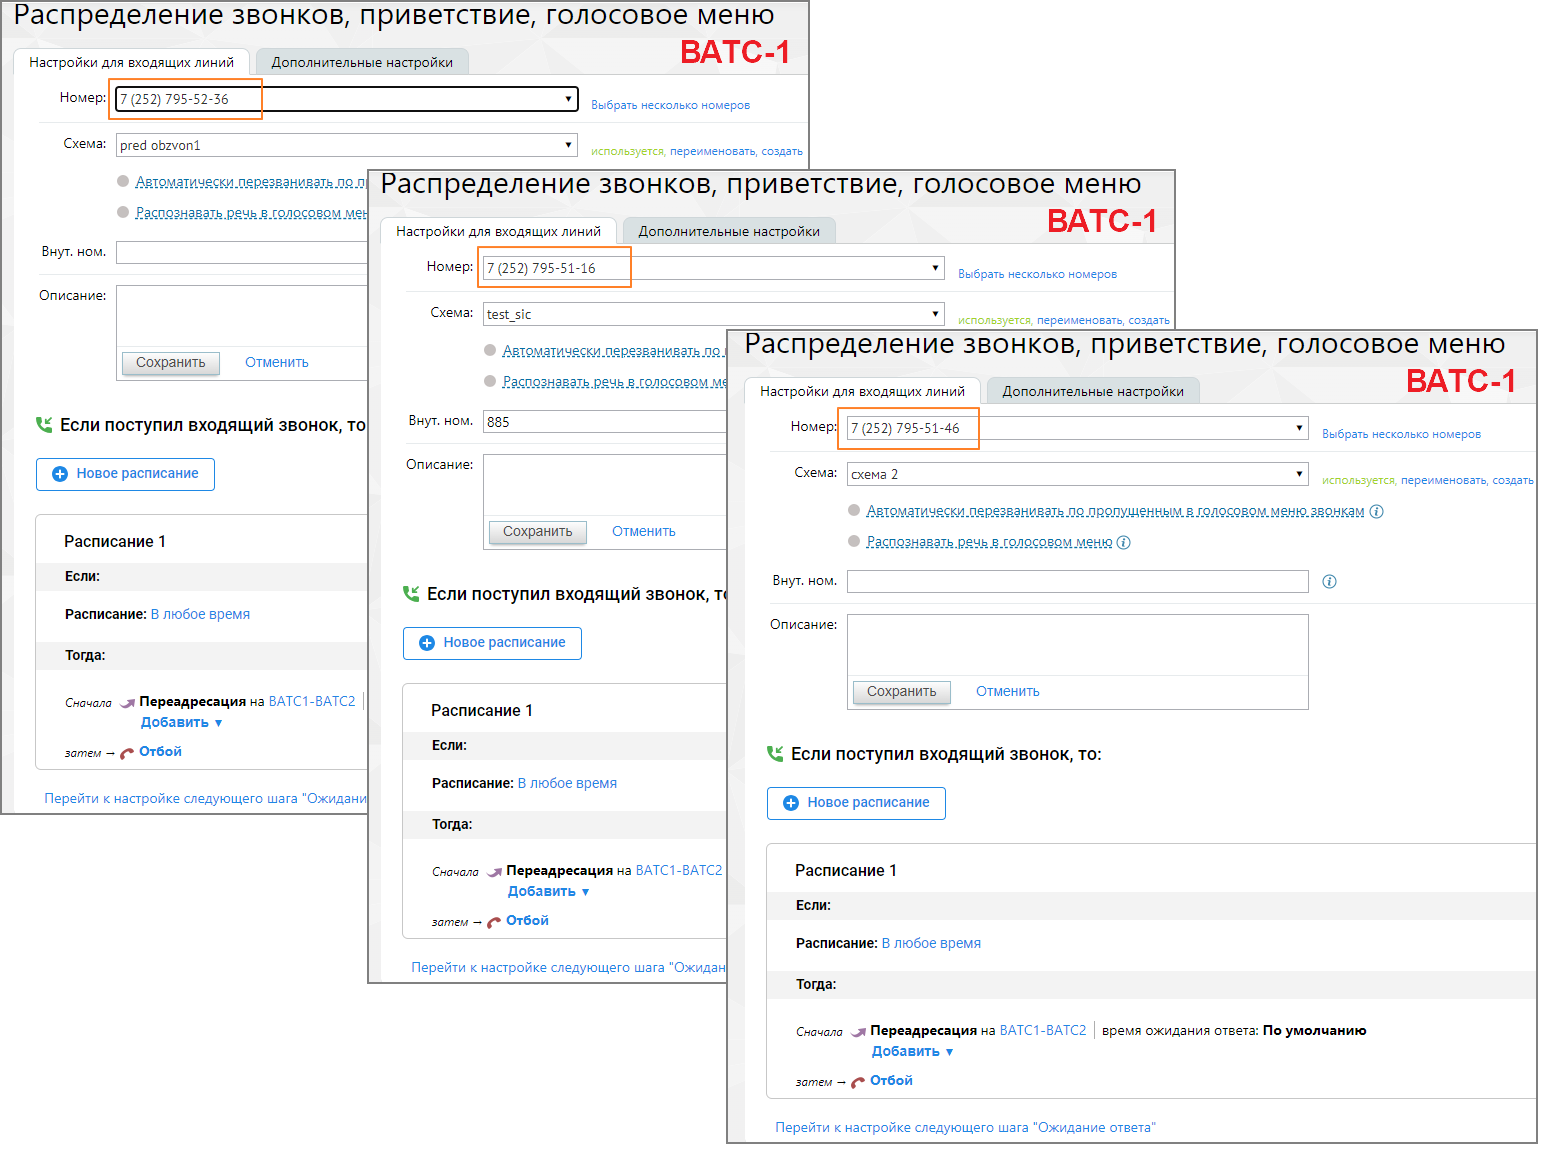Click the empty Внут. ном. field in the 795-51-46 window
Image resolution: width=1565 pixels, height=1176 pixels.
[1077, 581]
